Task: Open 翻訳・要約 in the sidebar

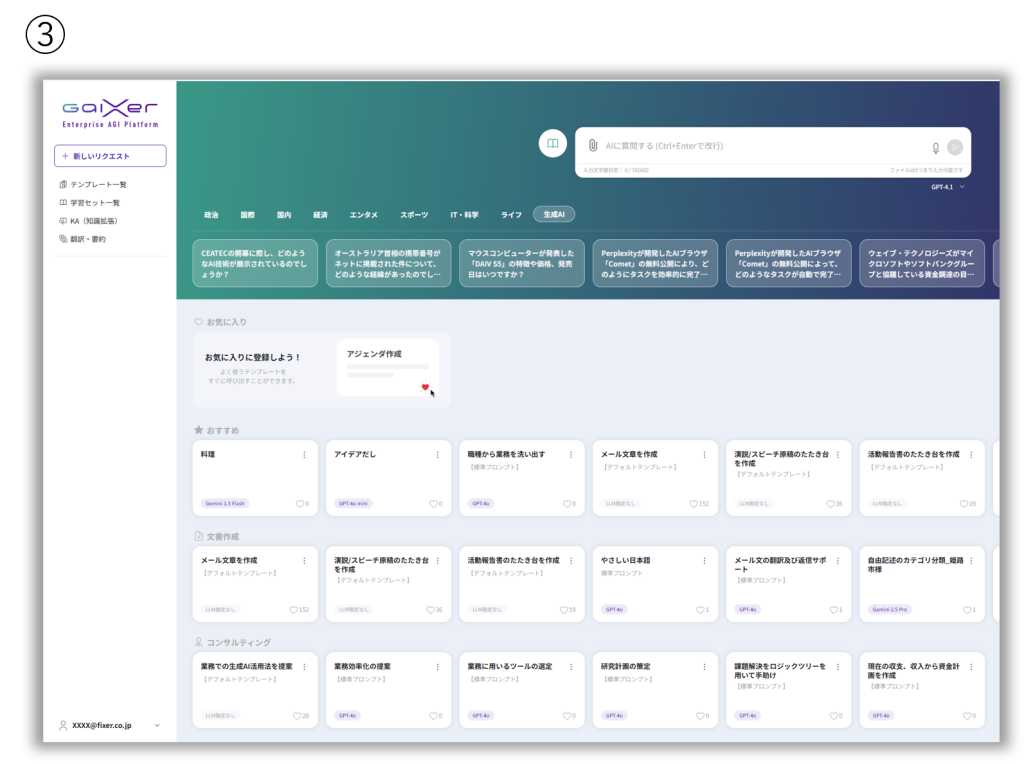Action: [x=88, y=239]
